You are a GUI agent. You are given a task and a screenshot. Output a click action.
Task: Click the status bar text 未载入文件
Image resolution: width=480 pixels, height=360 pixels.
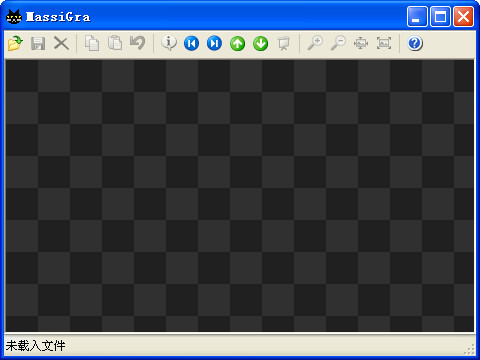pos(35,346)
